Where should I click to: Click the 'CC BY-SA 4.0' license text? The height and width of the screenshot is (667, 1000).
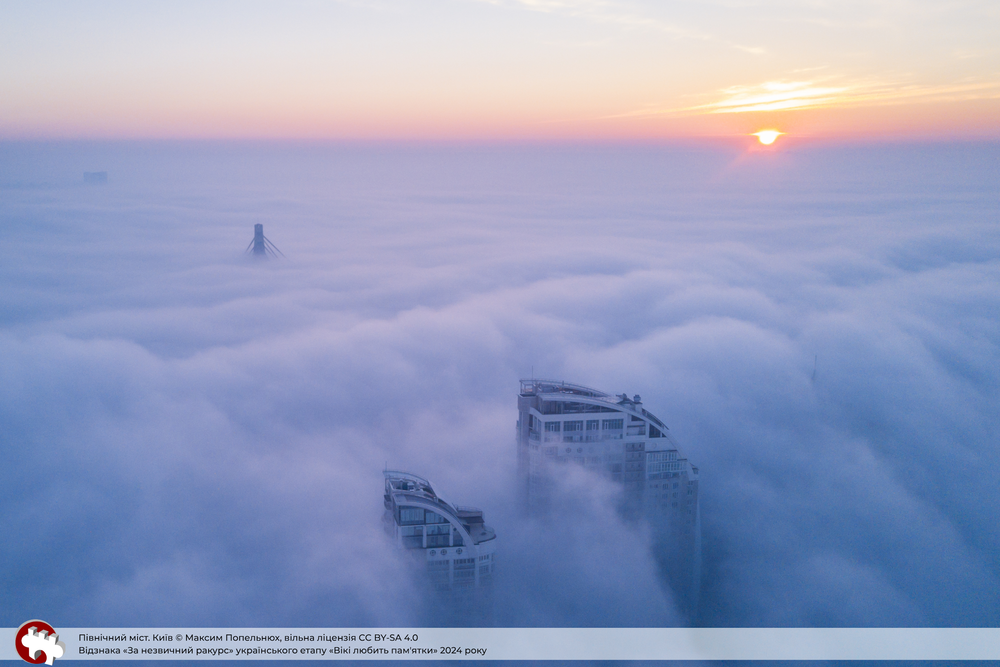point(385,637)
